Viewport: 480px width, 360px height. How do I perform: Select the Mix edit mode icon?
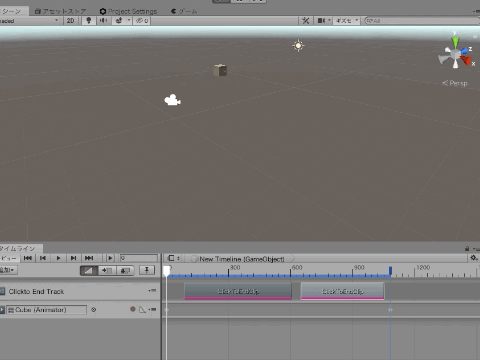click(x=89, y=270)
